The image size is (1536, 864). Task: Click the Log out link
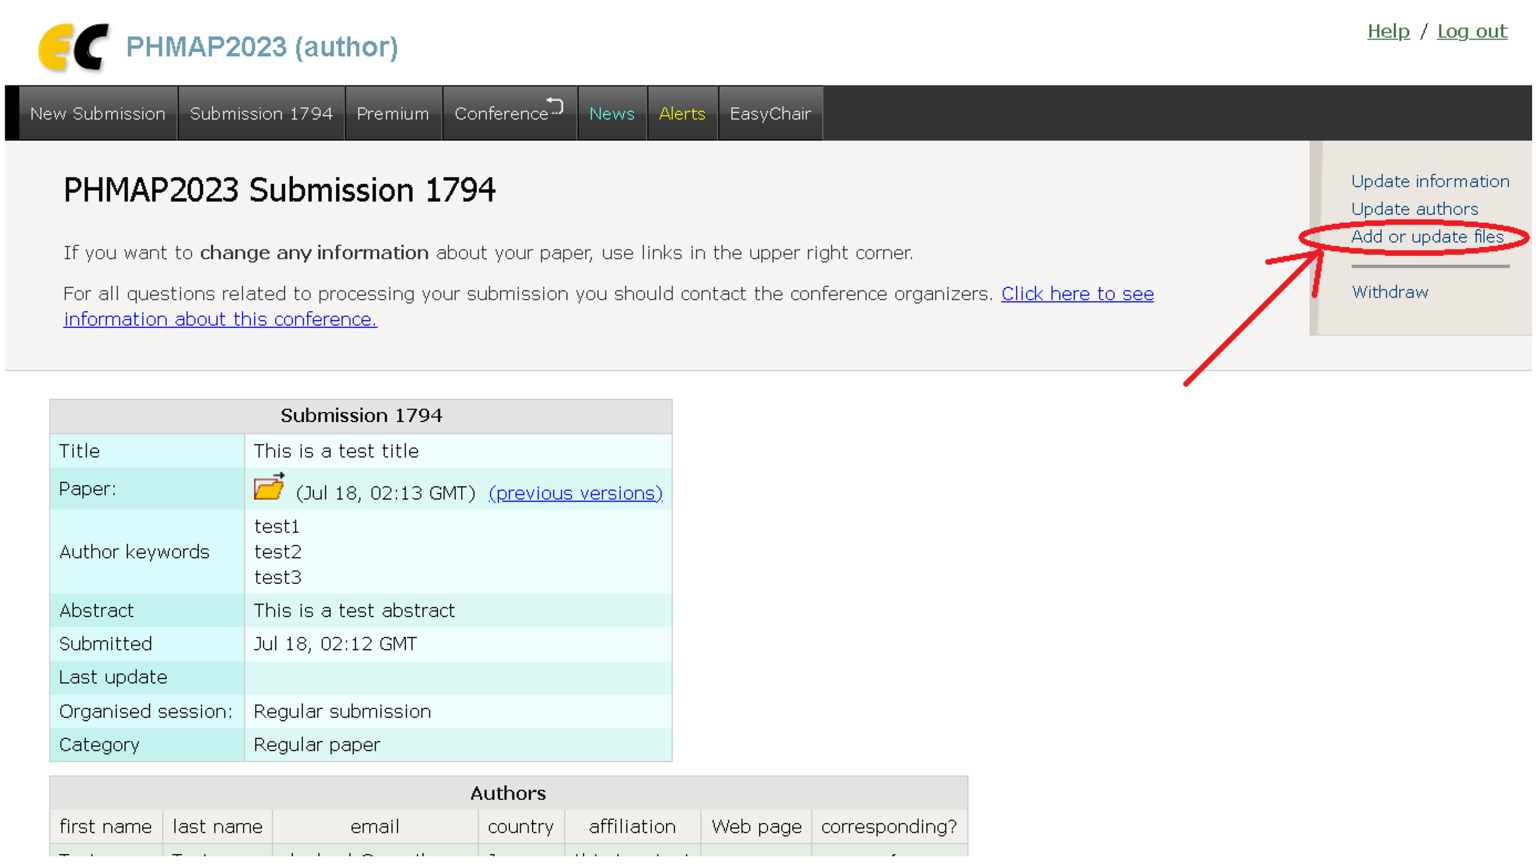coord(1471,31)
